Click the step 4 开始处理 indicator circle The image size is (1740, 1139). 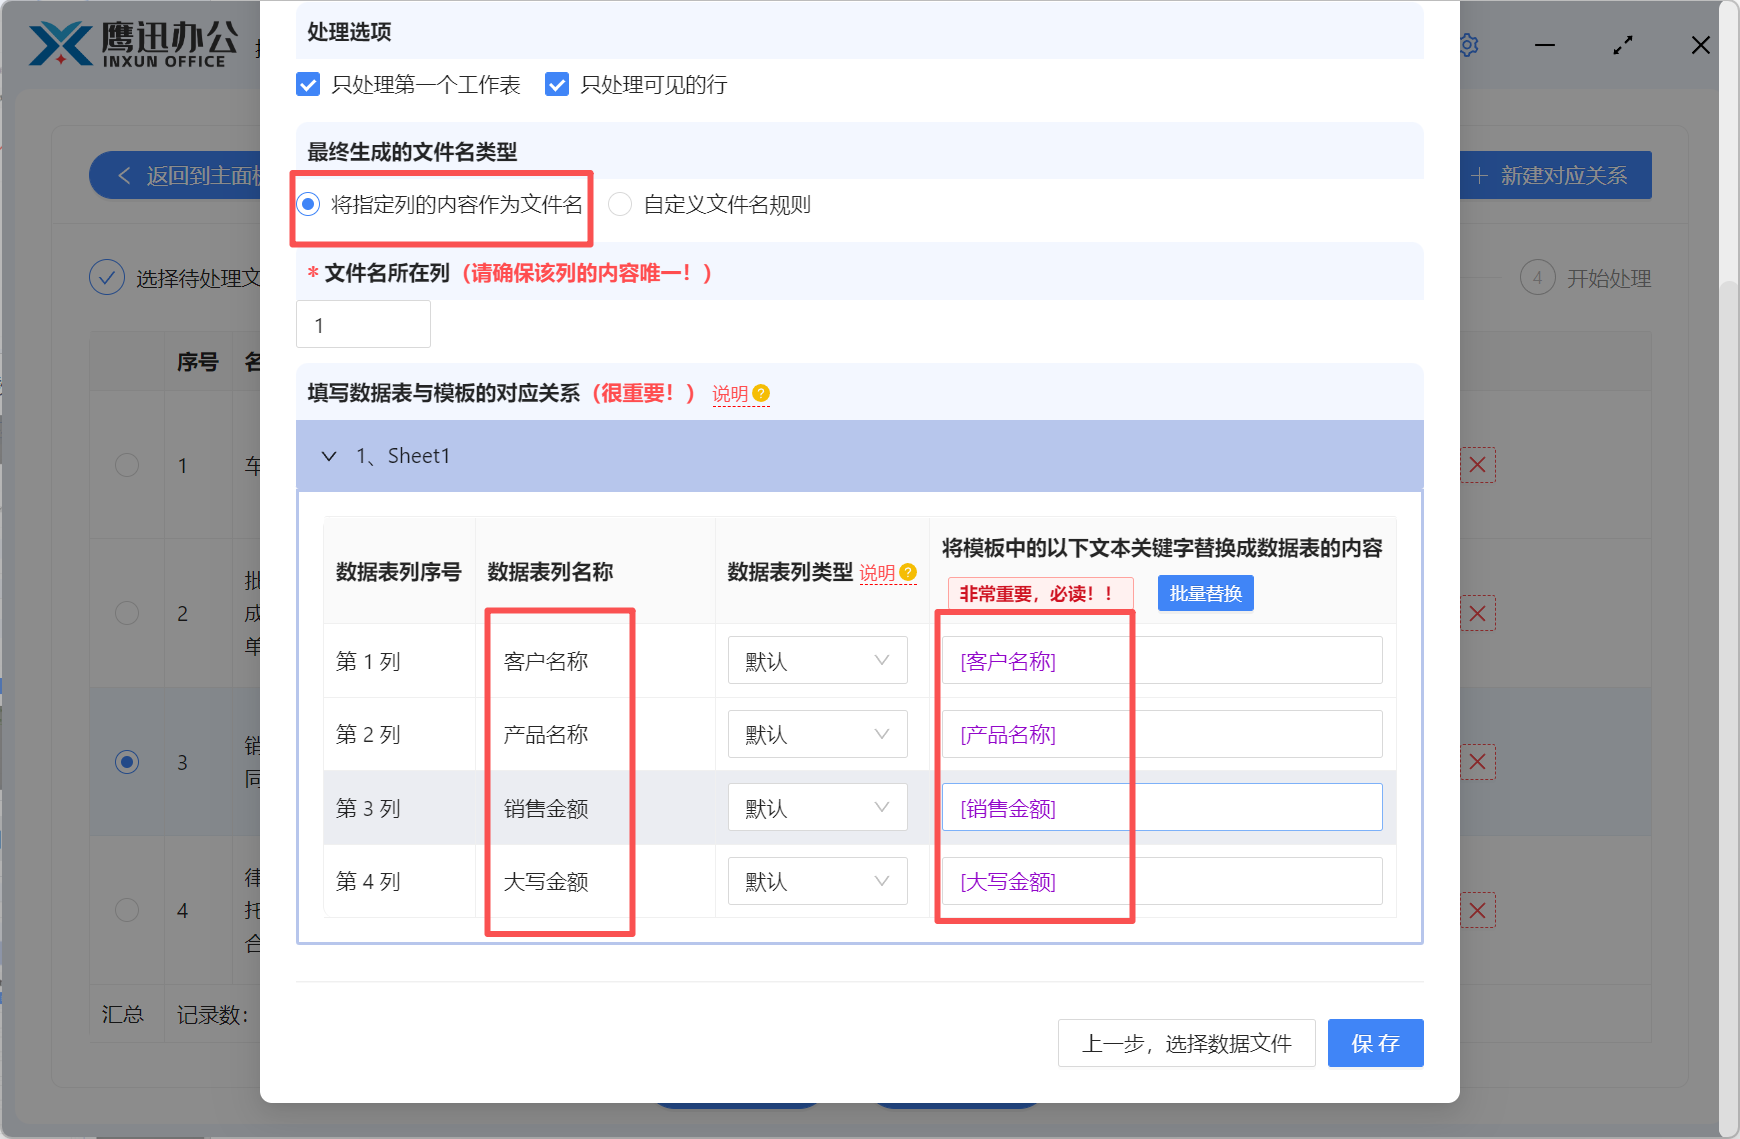1537,278
